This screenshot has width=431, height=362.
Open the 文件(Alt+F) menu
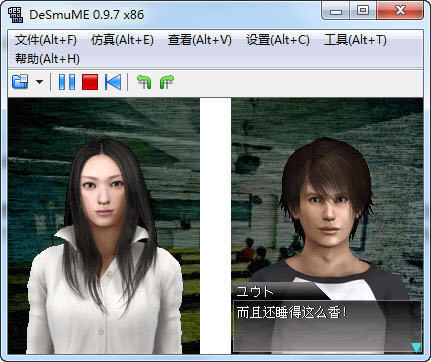point(46,40)
